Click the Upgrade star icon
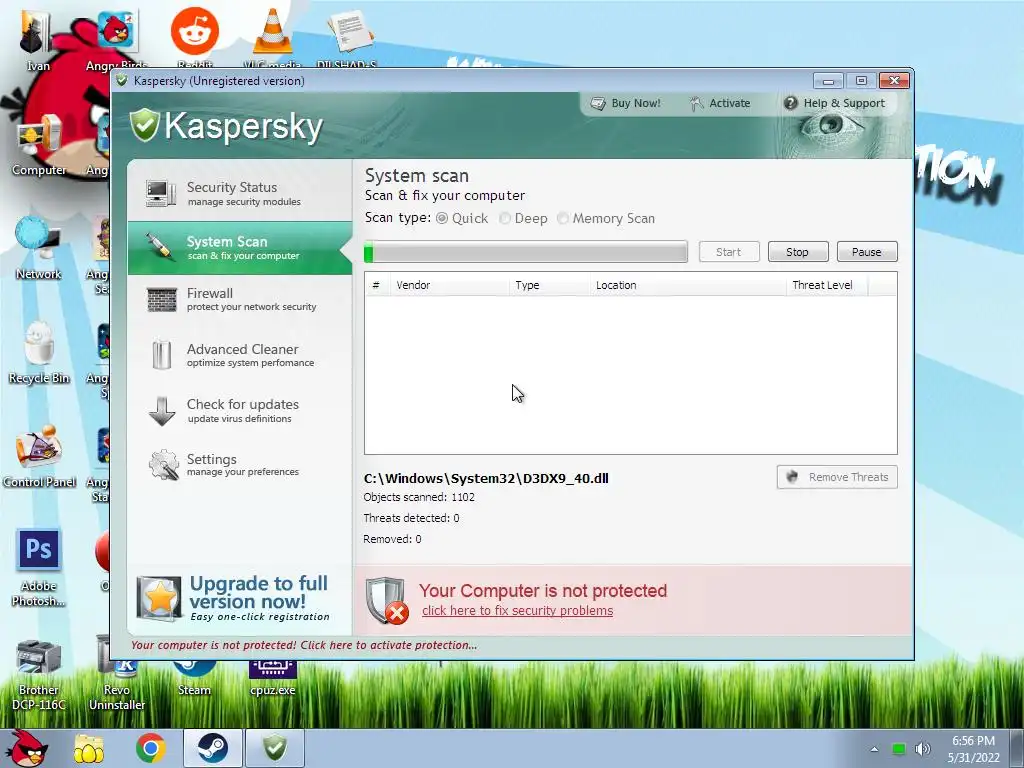Viewport: 1024px width, 768px height. tap(159, 598)
